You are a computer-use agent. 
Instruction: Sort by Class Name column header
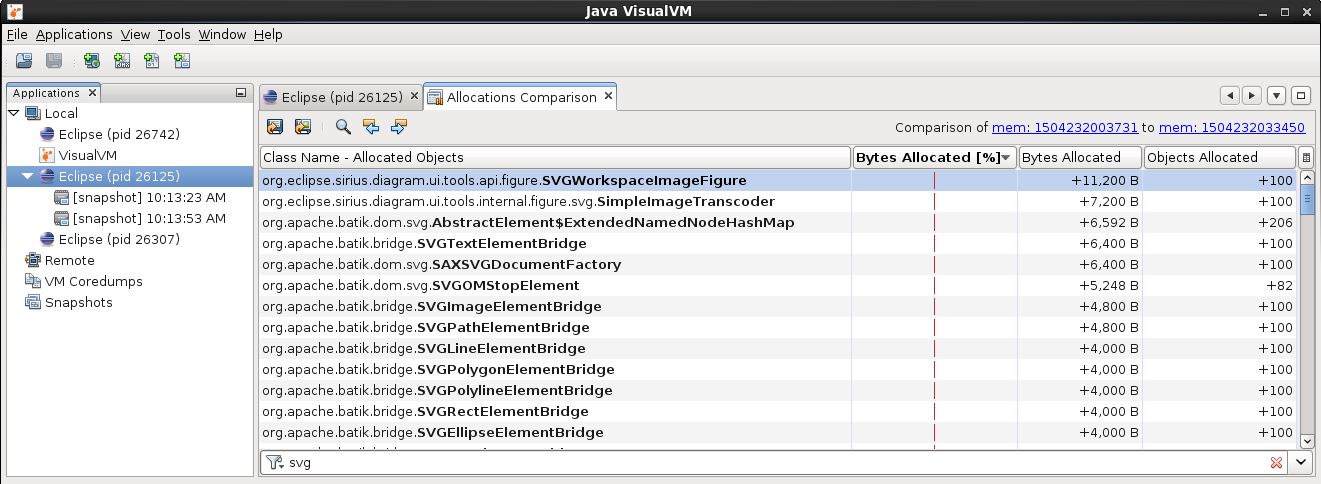(x=555, y=157)
